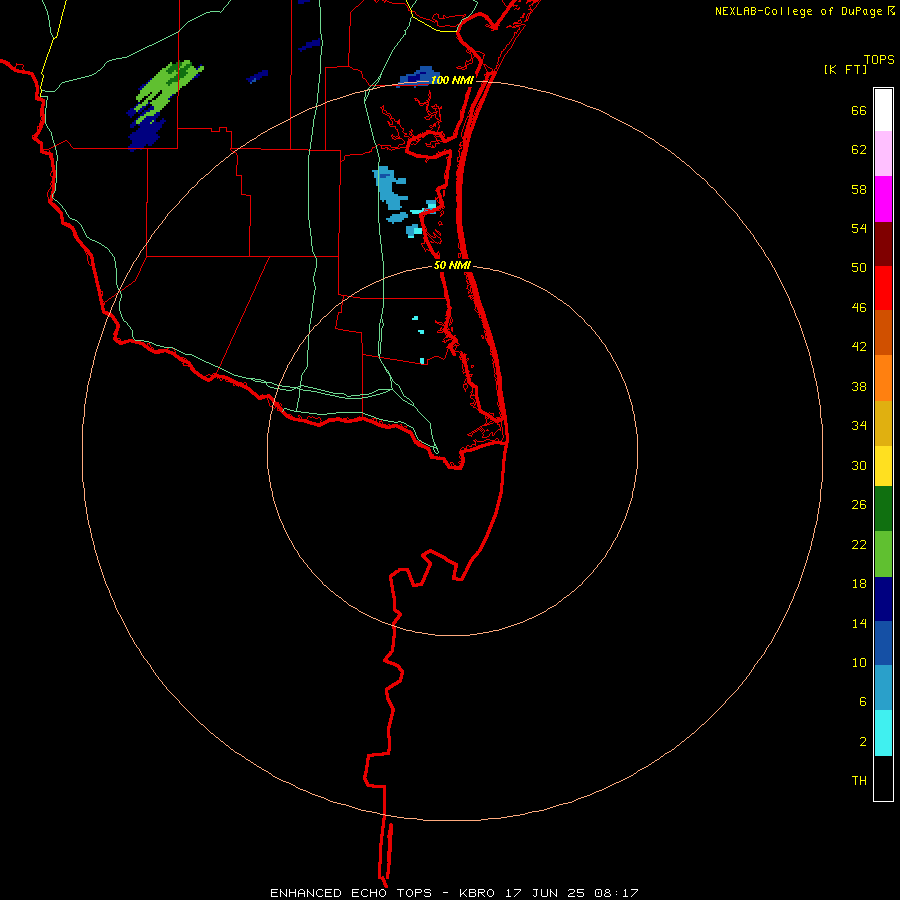Click the light green legend swatch
The image size is (900, 900).
883,554
